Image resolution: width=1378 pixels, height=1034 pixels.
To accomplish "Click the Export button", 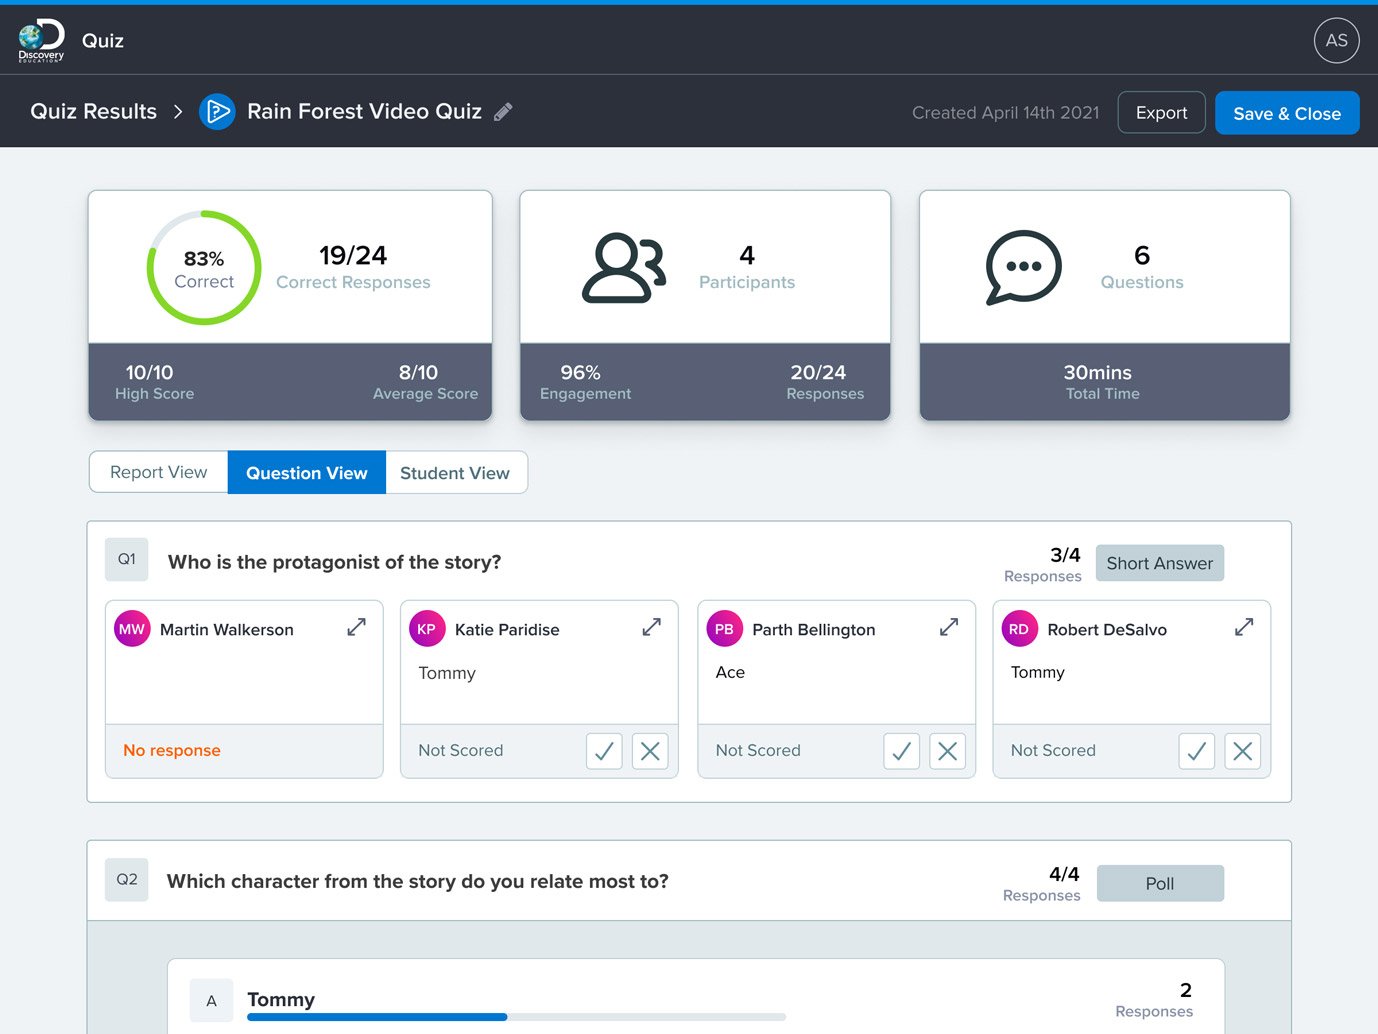I will (x=1161, y=112).
